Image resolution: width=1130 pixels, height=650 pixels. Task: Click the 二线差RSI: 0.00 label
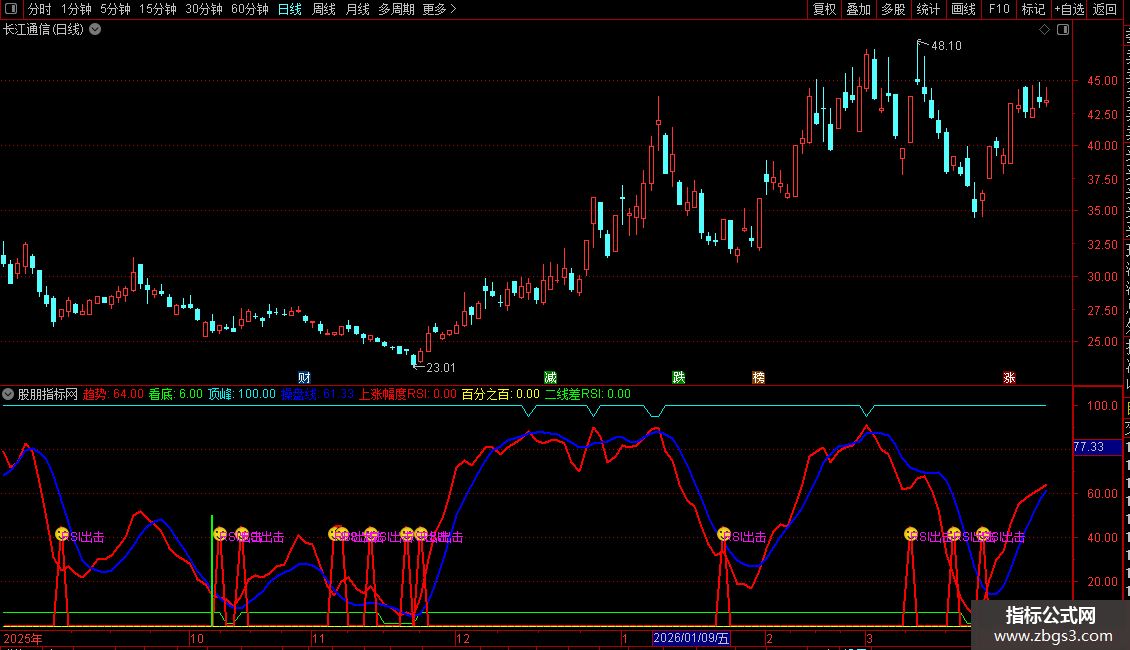[x=587, y=394]
